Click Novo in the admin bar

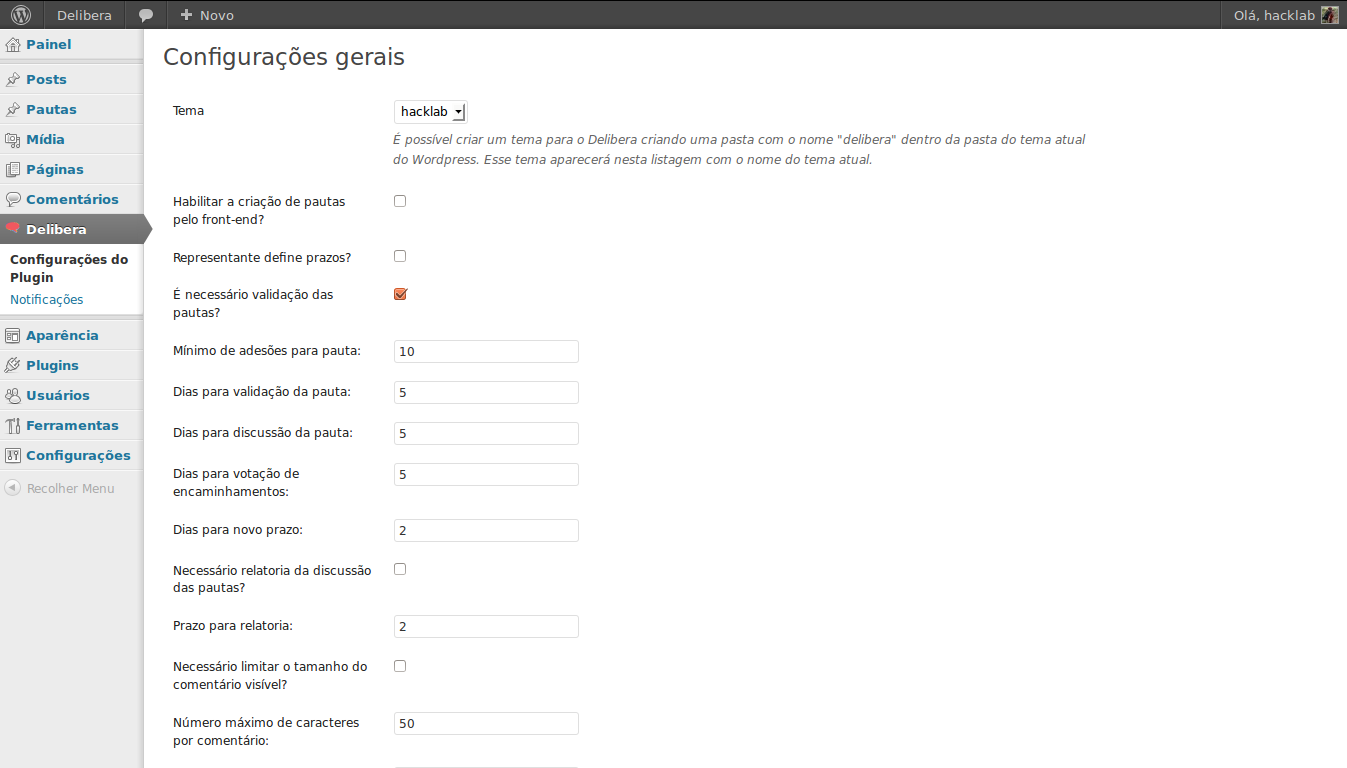[217, 15]
